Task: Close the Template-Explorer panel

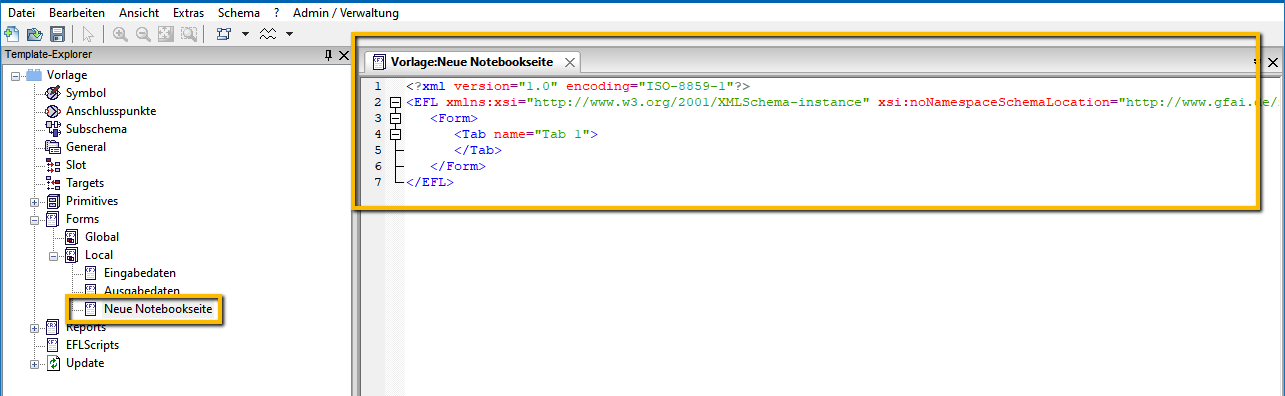Action: pos(343,56)
